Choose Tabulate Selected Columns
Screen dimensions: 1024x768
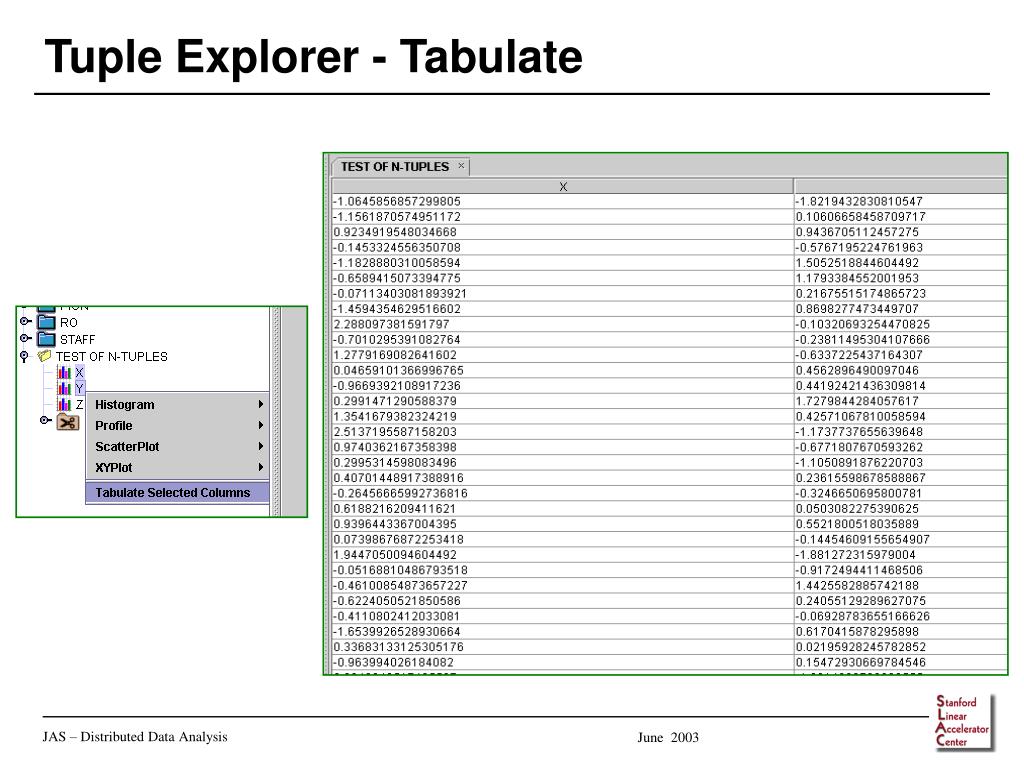[x=178, y=492]
